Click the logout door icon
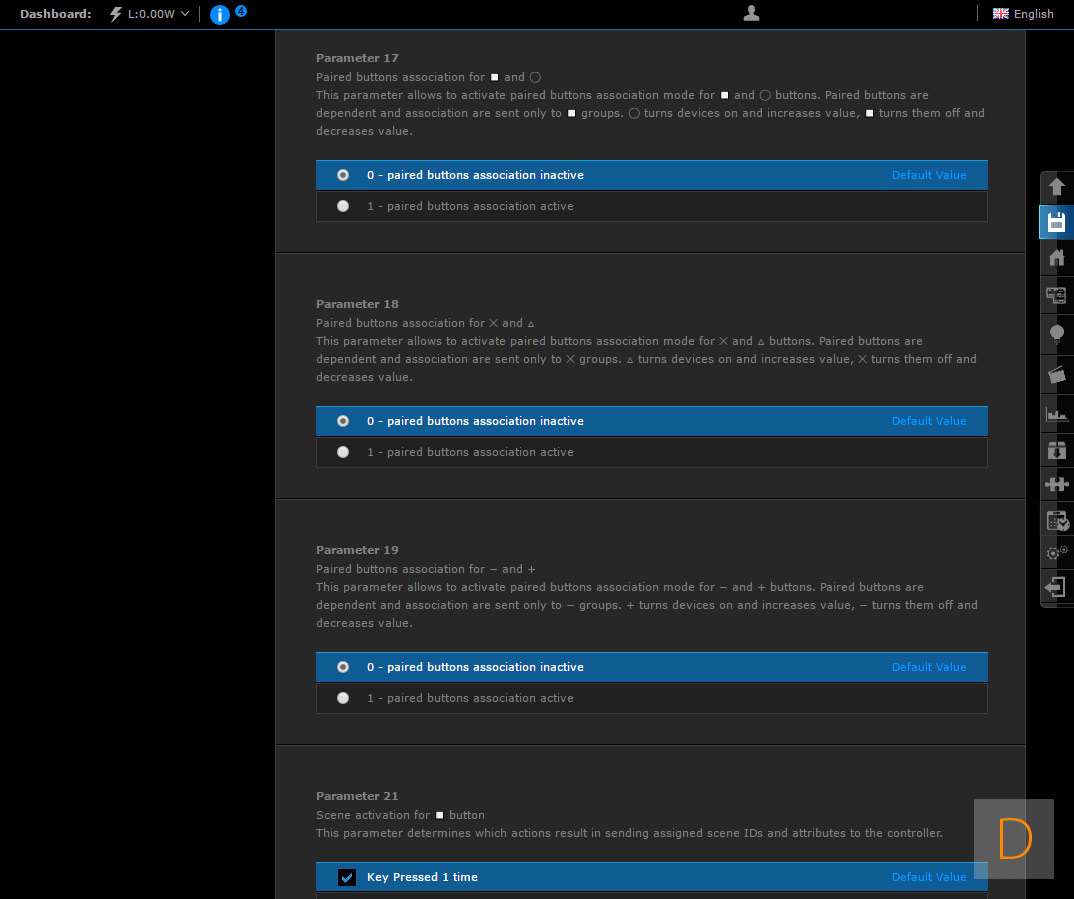This screenshot has width=1074, height=899. click(1056, 587)
